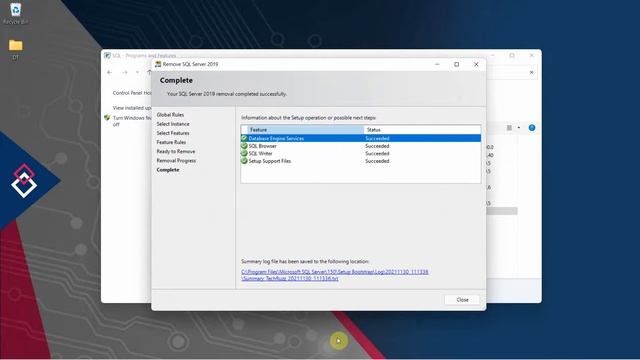Screen dimensions: 640x360
Task: Select the Select Features step
Action: click(x=173, y=133)
